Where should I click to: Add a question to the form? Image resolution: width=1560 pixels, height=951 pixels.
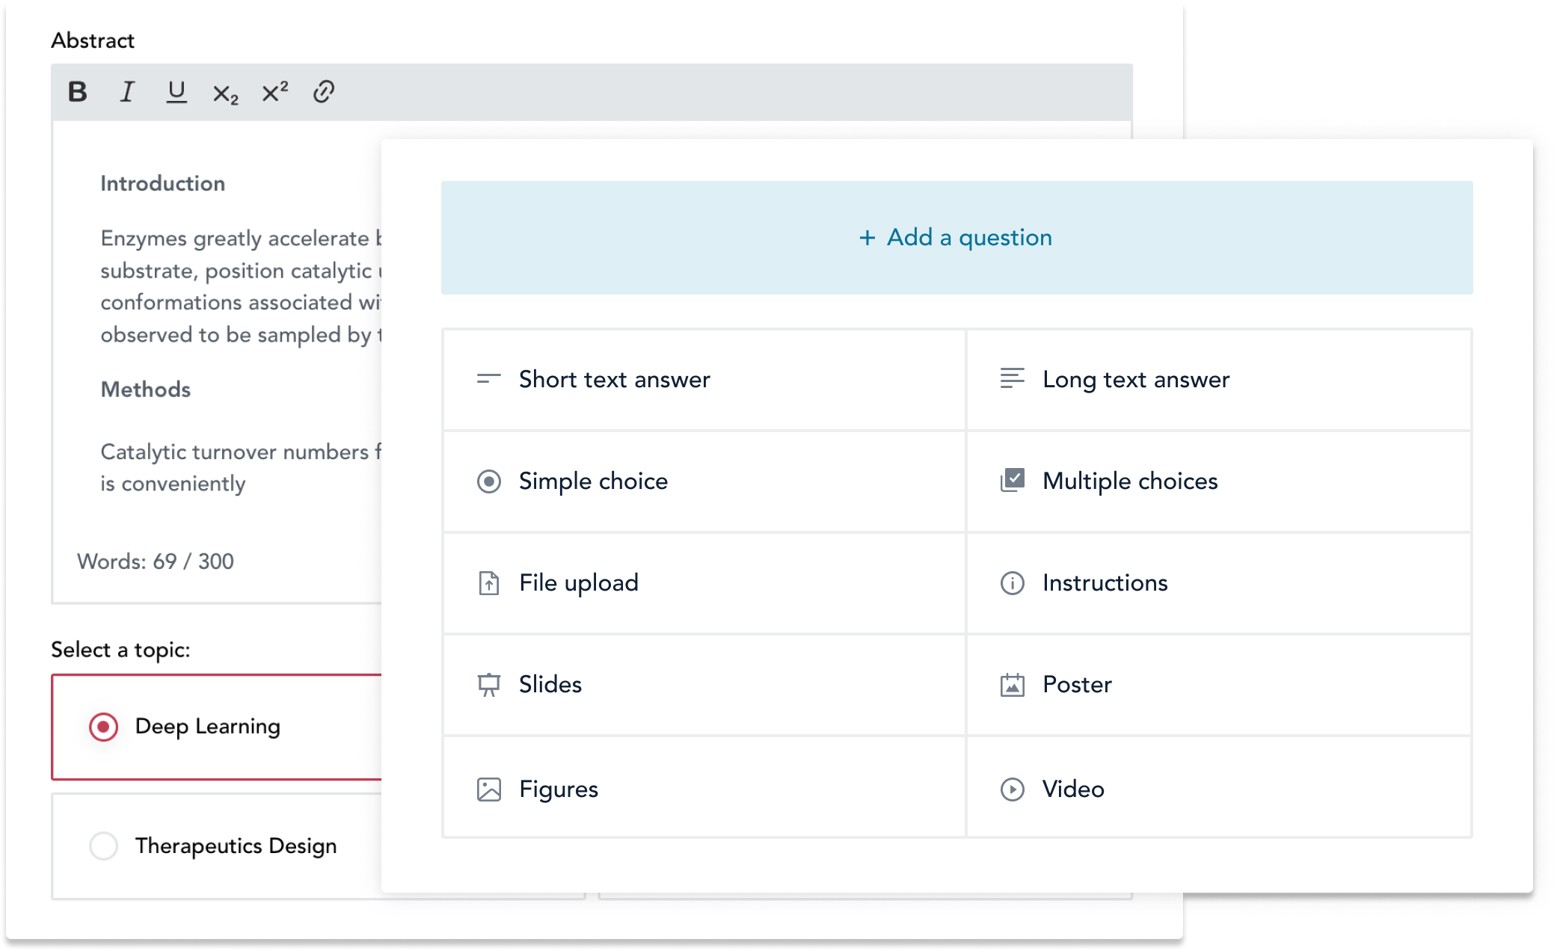[x=956, y=238]
